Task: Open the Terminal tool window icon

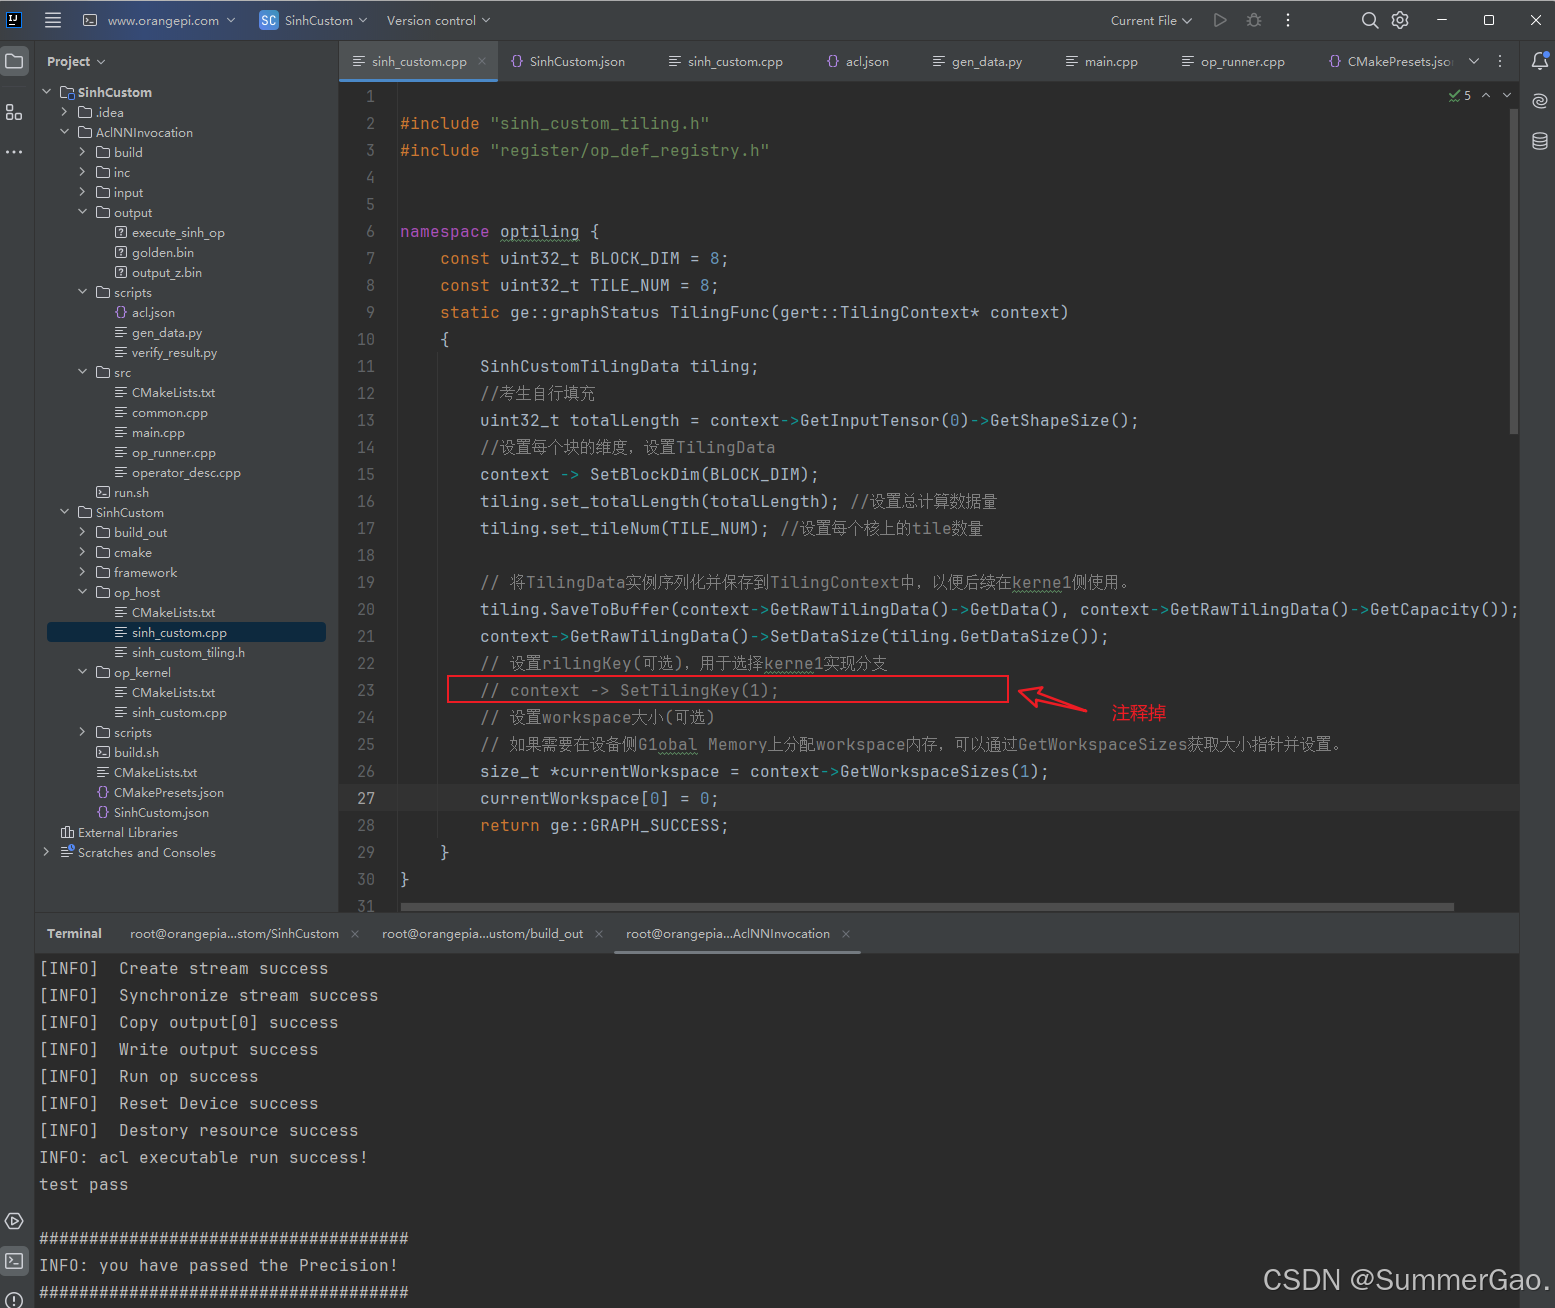Action: 14,1261
